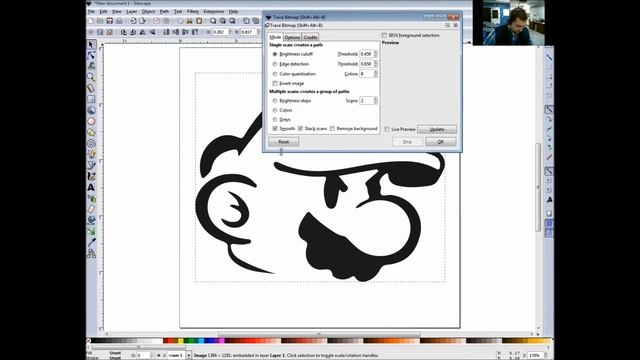The width and height of the screenshot is (640, 360).
Task: Select the Selector arrow tool
Action: [x=91, y=44]
